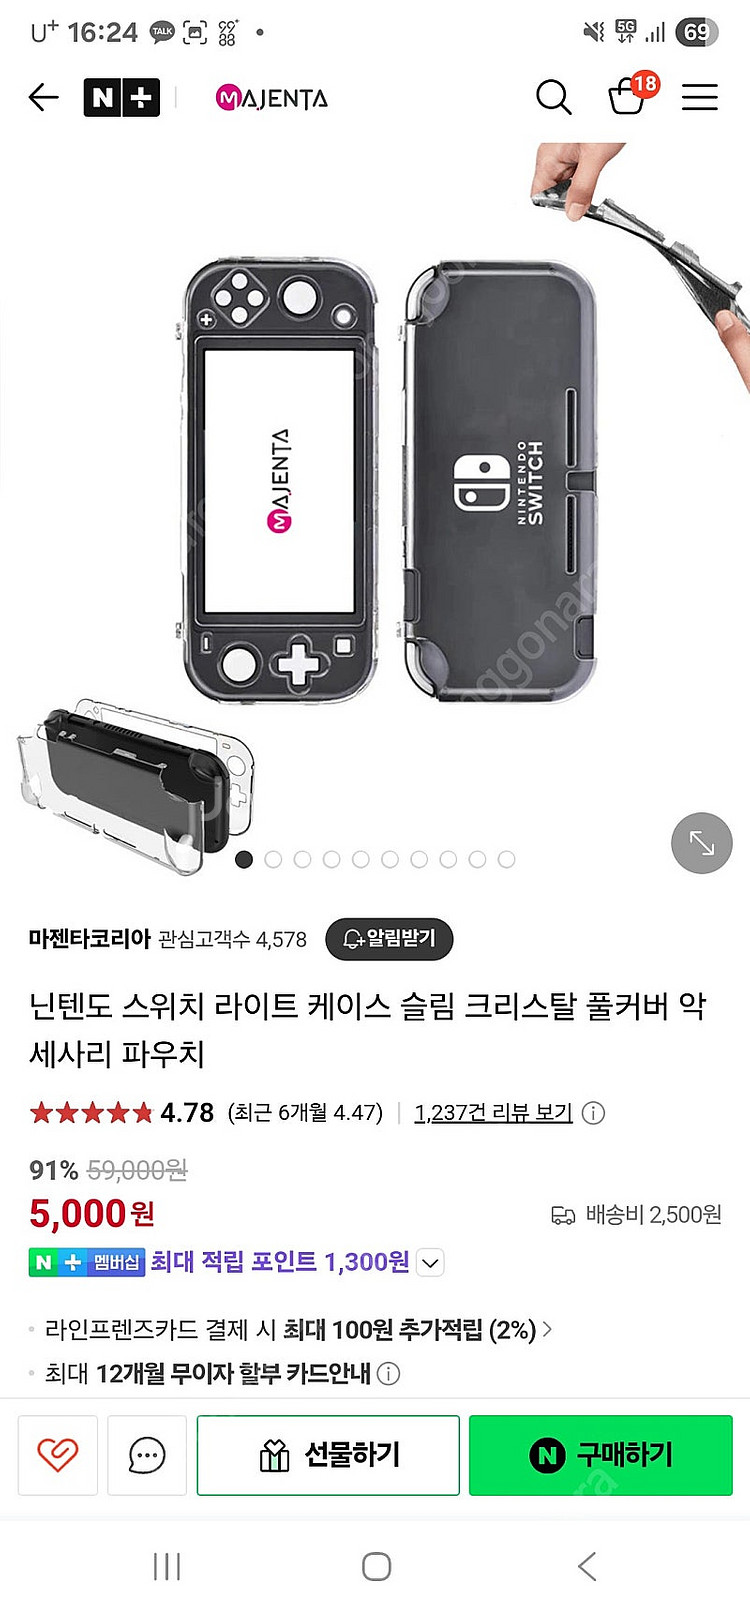Screen dimensions: 750x1609
Task: Open 1,237건 리뷰 보기 link
Action: [494, 1113]
